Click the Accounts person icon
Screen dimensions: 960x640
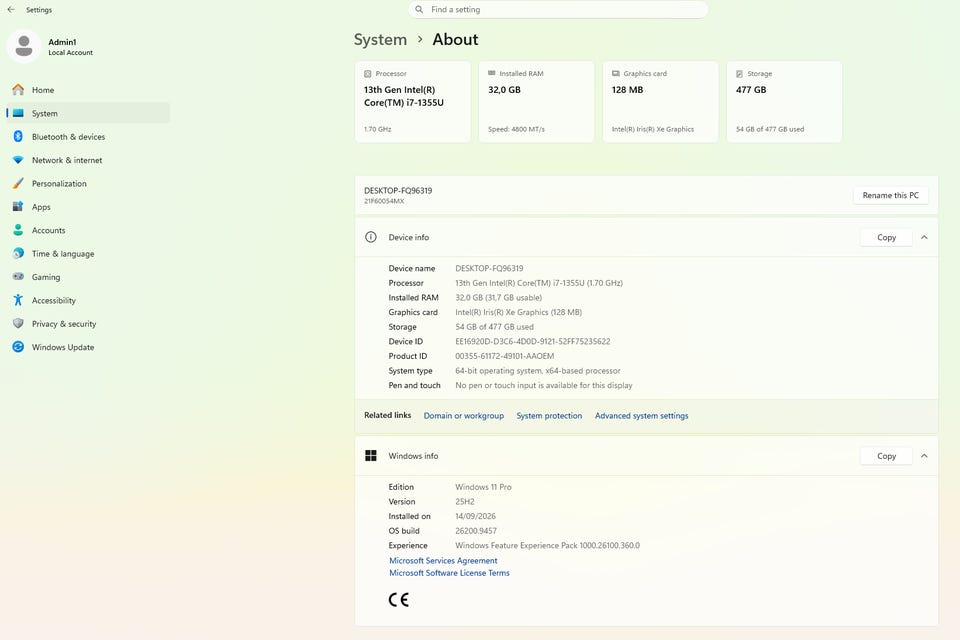pyautogui.click(x=18, y=230)
